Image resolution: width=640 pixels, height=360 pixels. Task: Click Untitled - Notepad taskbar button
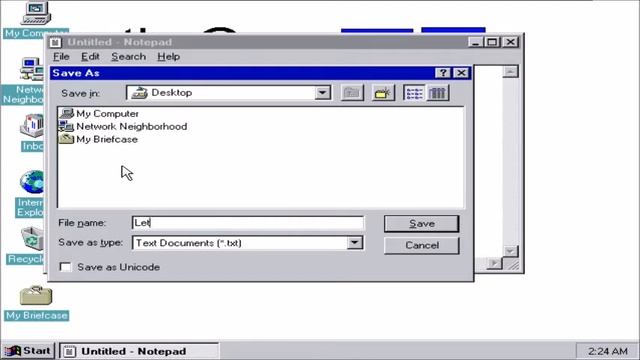[x=139, y=351]
